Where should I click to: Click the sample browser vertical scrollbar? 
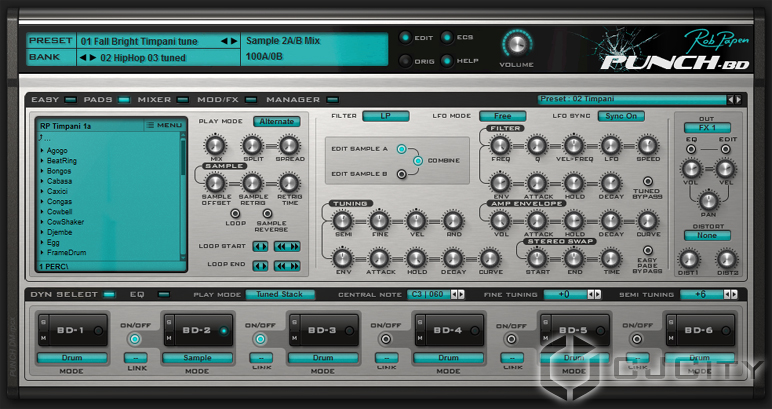pyautogui.click(x=184, y=194)
